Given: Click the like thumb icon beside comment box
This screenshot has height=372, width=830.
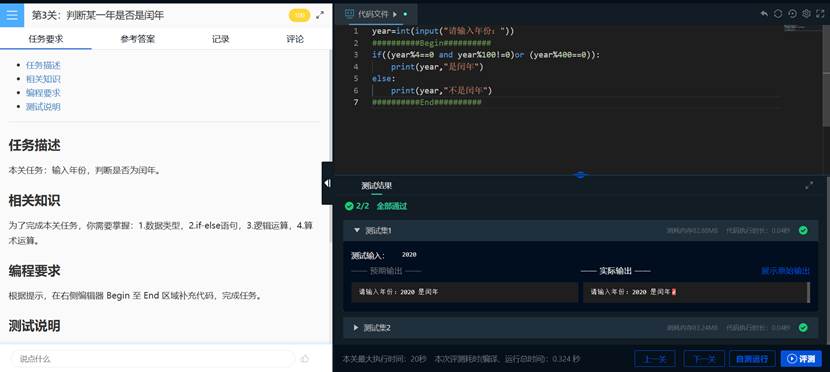Looking at the screenshot, I should (x=305, y=358).
